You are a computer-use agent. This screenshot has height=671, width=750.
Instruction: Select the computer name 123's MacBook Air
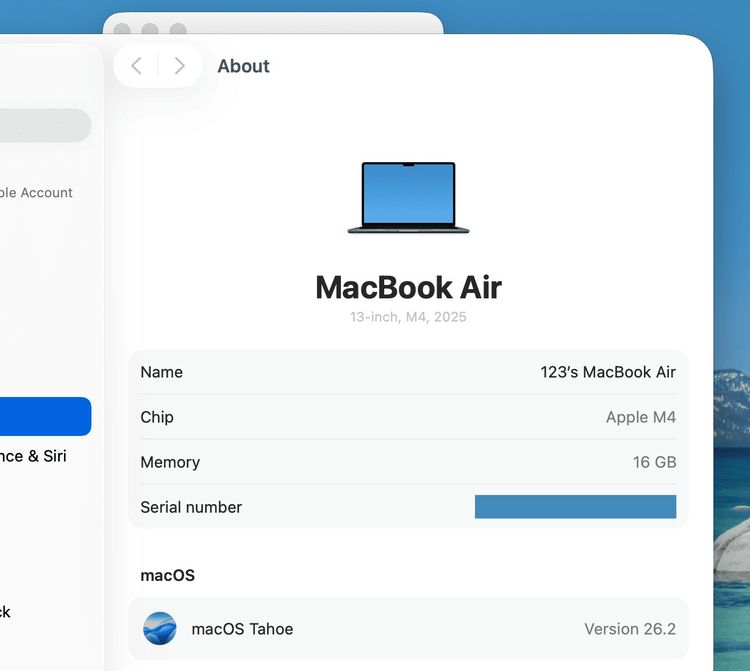click(x=608, y=372)
